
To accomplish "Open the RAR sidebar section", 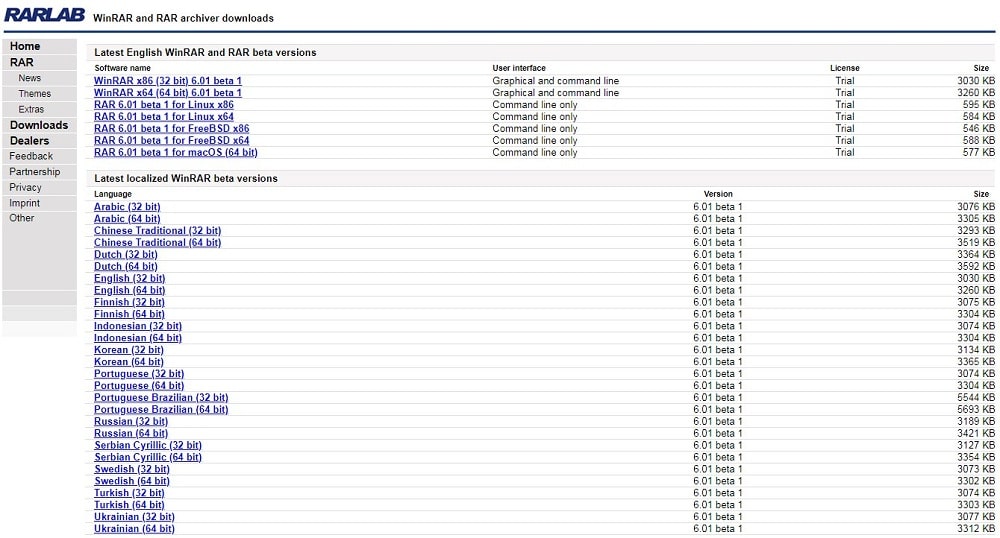I will point(22,62).
